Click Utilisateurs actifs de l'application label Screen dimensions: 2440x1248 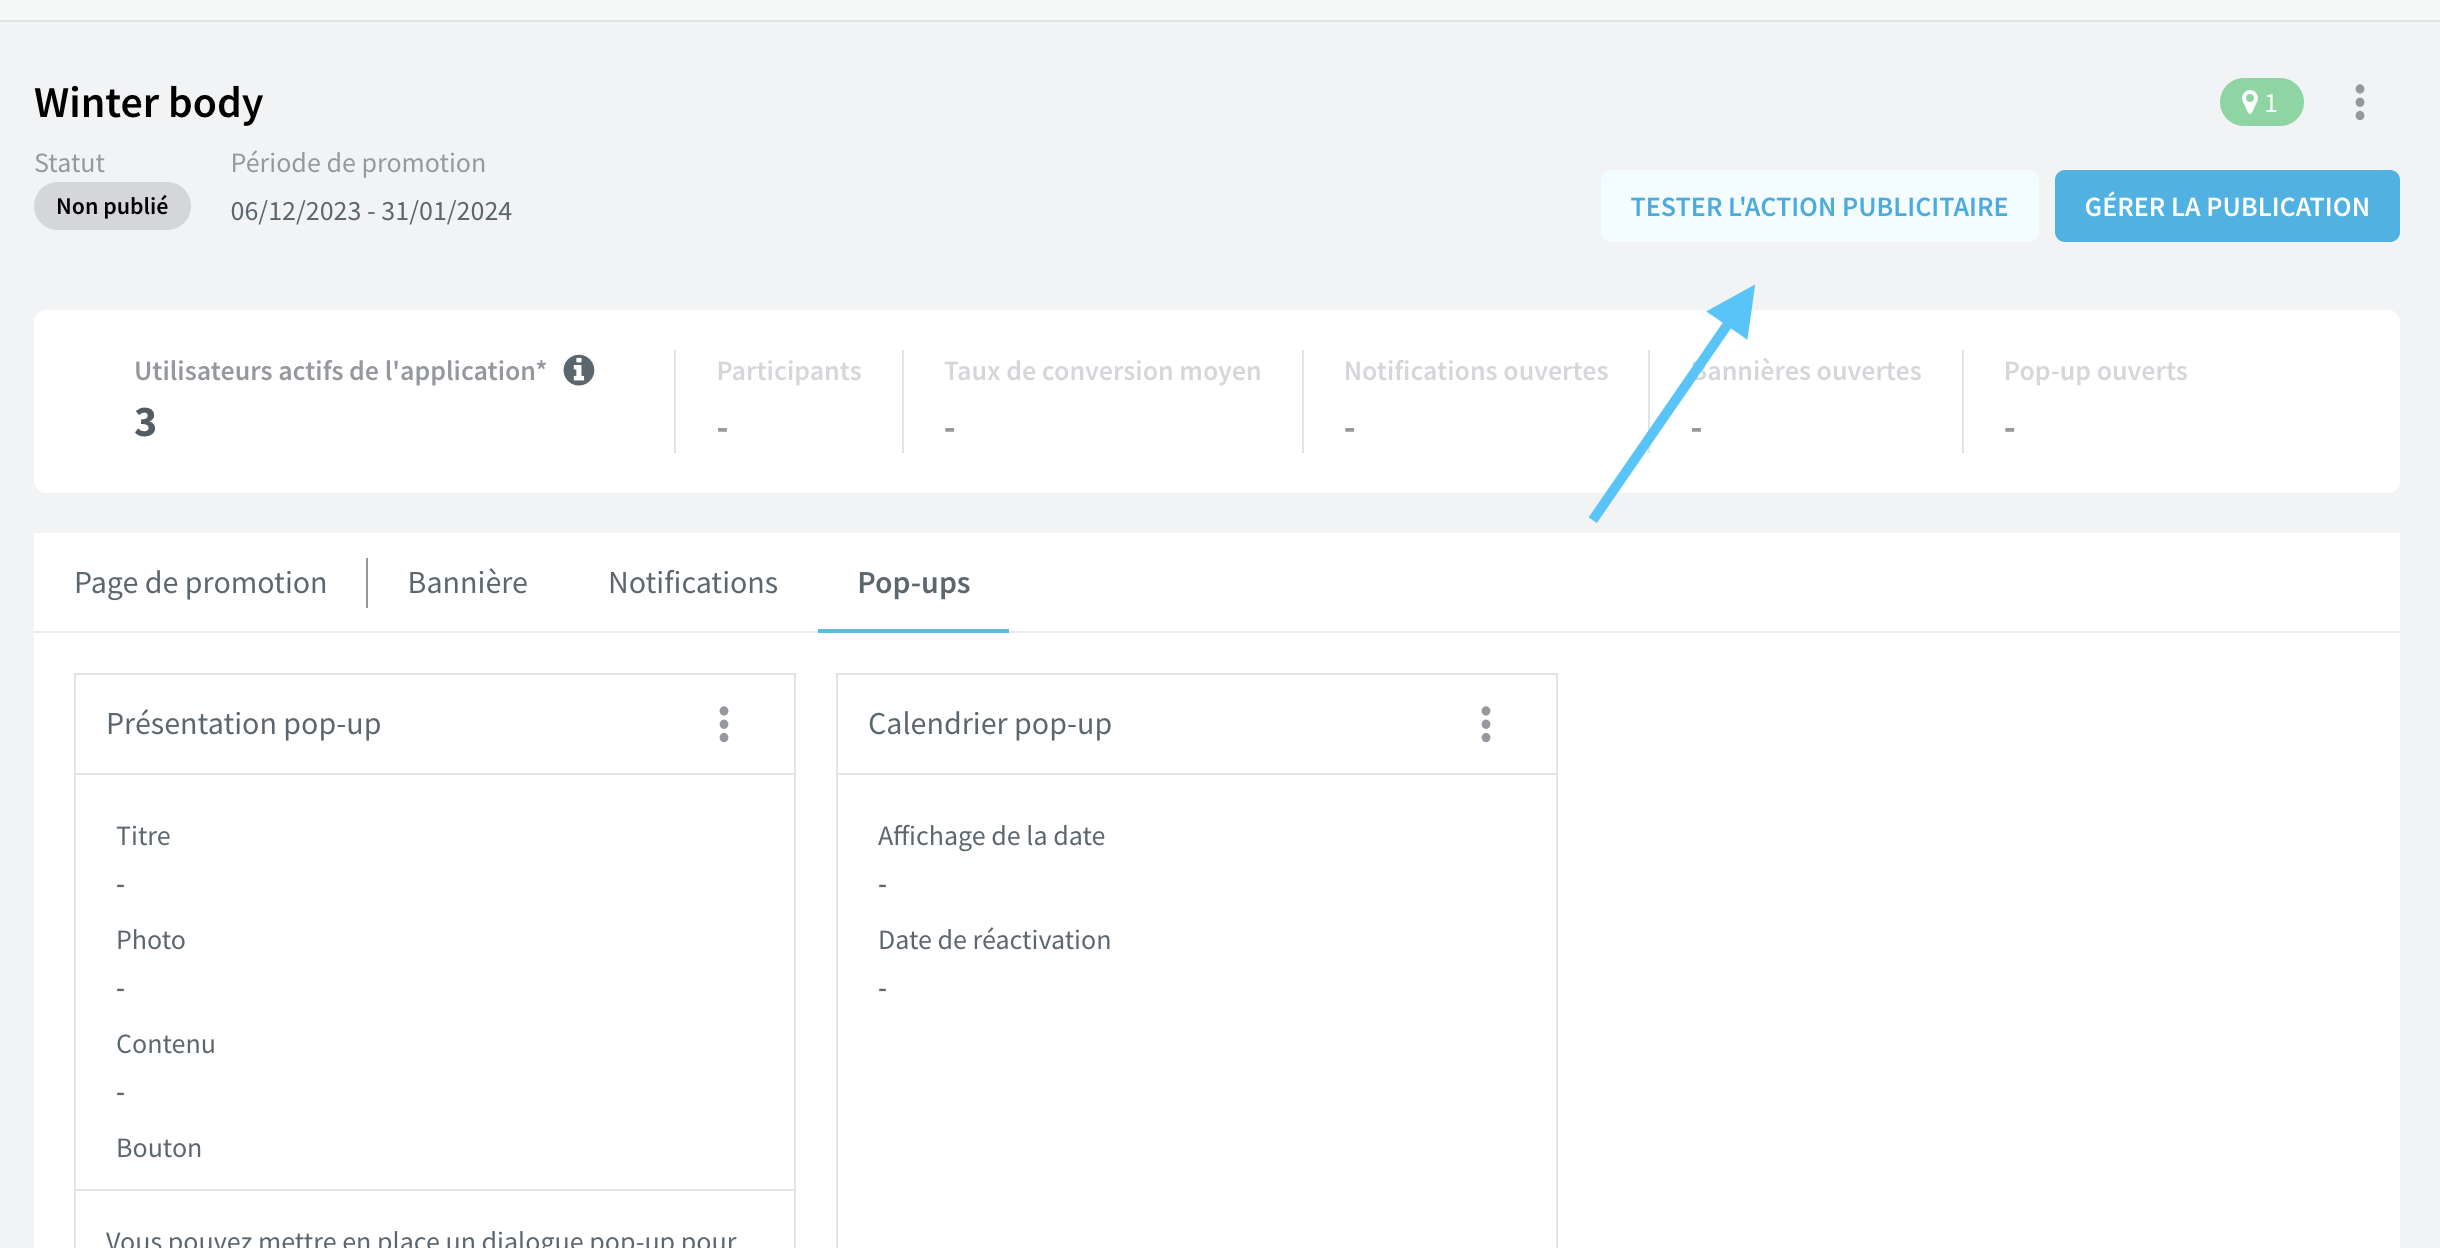[341, 371]
